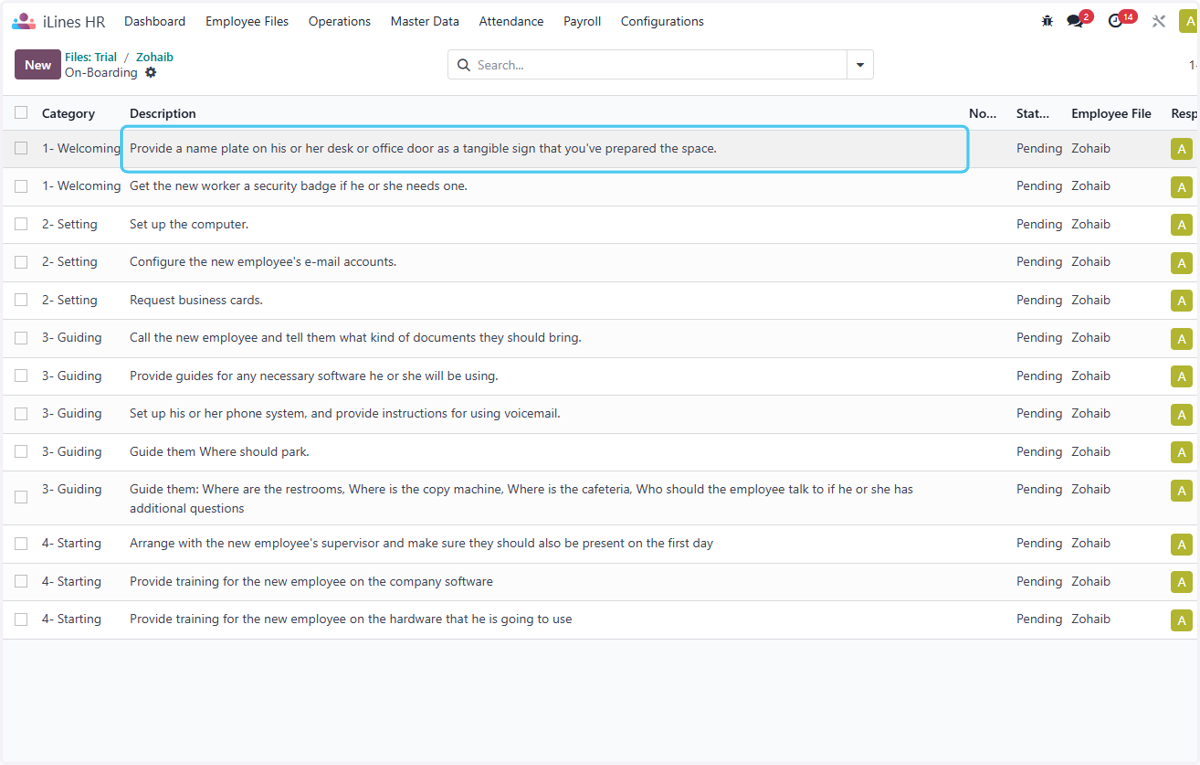1200x765 pixels.
Task: Check the box for name plate row
Action: click(21, 148)
